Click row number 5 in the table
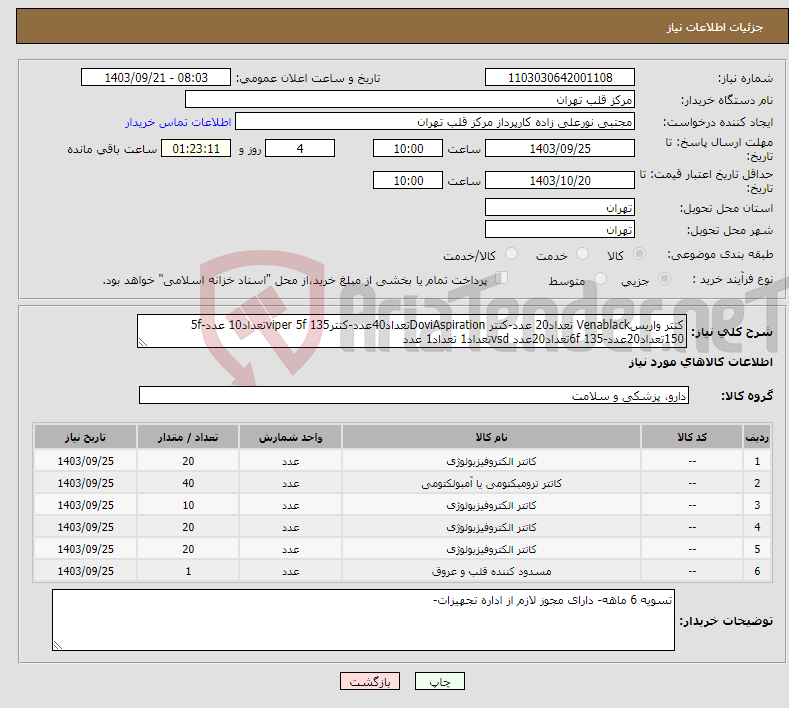The width and height of the screenshot is (789, 708). tap(757, 549)
